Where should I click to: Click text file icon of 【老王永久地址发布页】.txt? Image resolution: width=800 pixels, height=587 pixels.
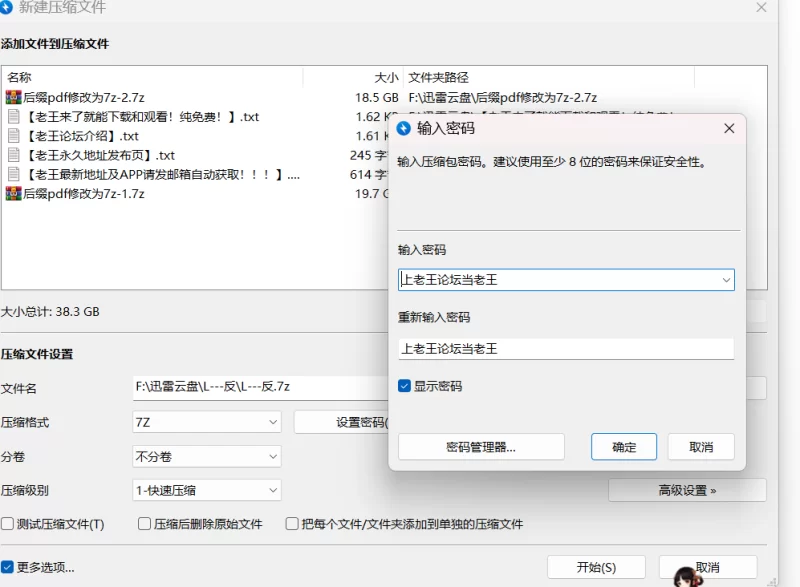point(13,155)
